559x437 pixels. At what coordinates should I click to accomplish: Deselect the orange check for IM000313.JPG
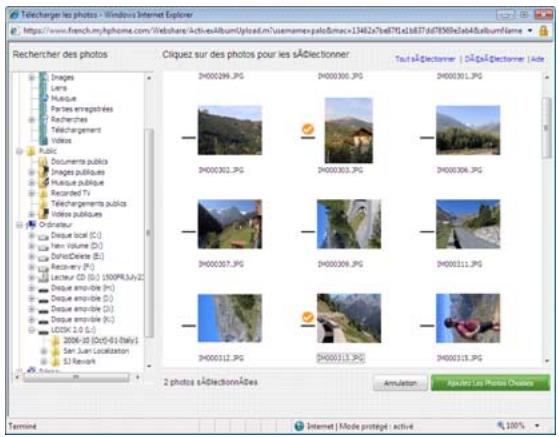click(x=308, y=317)
